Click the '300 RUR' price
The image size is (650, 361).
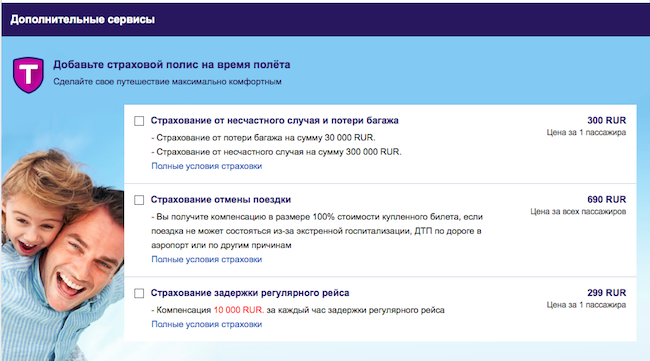tap(606, 121)
